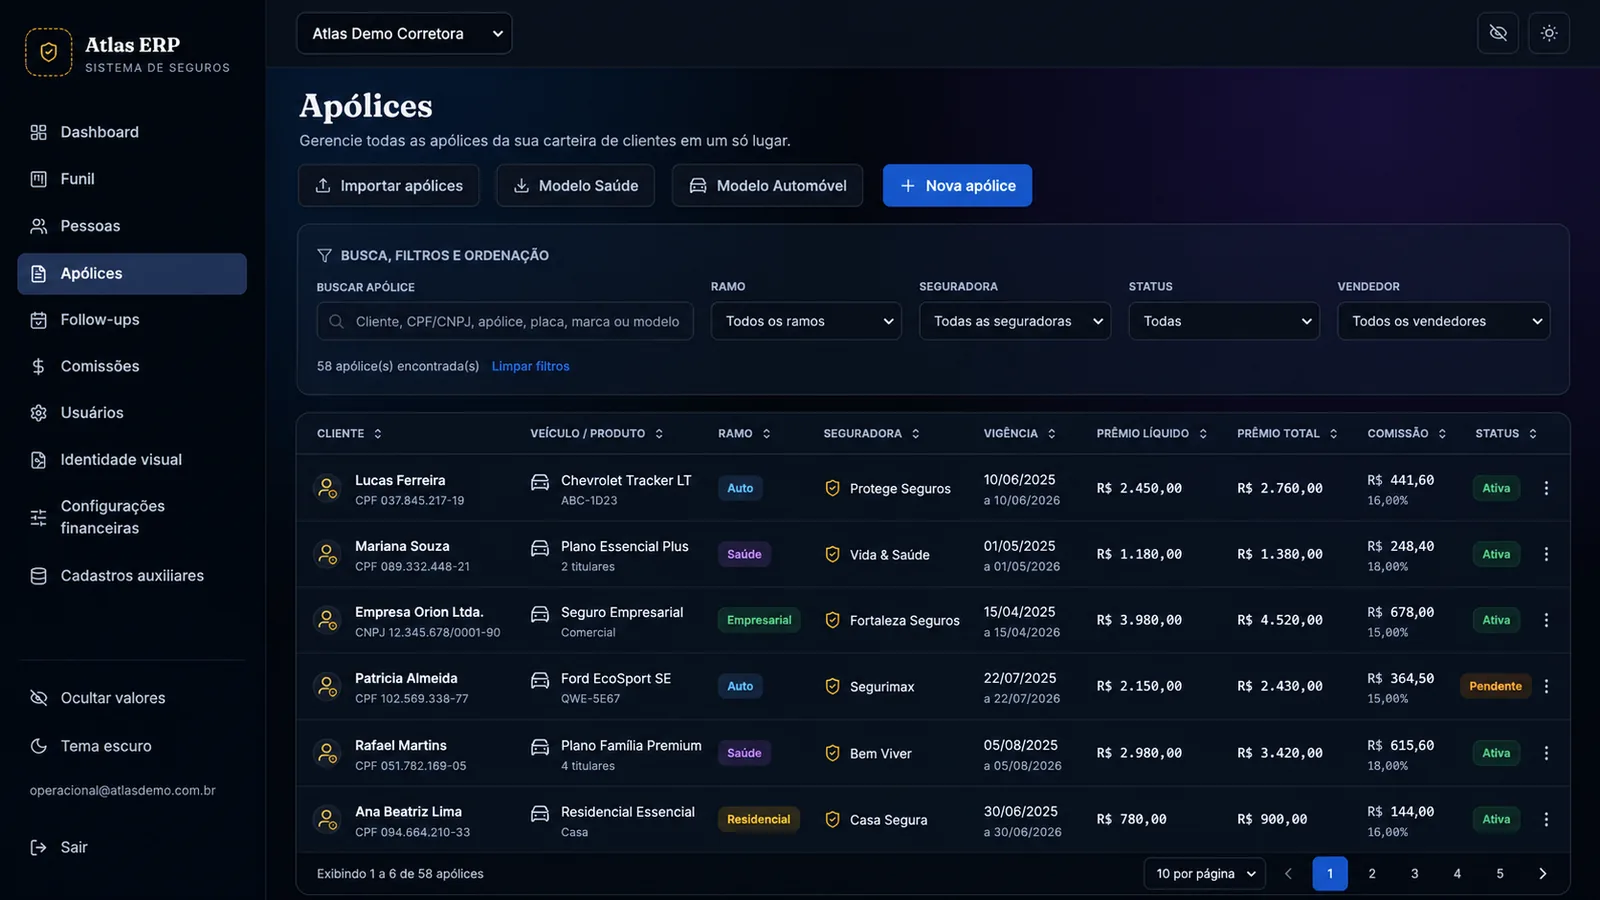This screenshot has width=1600, height=900.
Task: Click the Auto tag on Ford EcoSport SE row
Action: click(x=740, y=686)
